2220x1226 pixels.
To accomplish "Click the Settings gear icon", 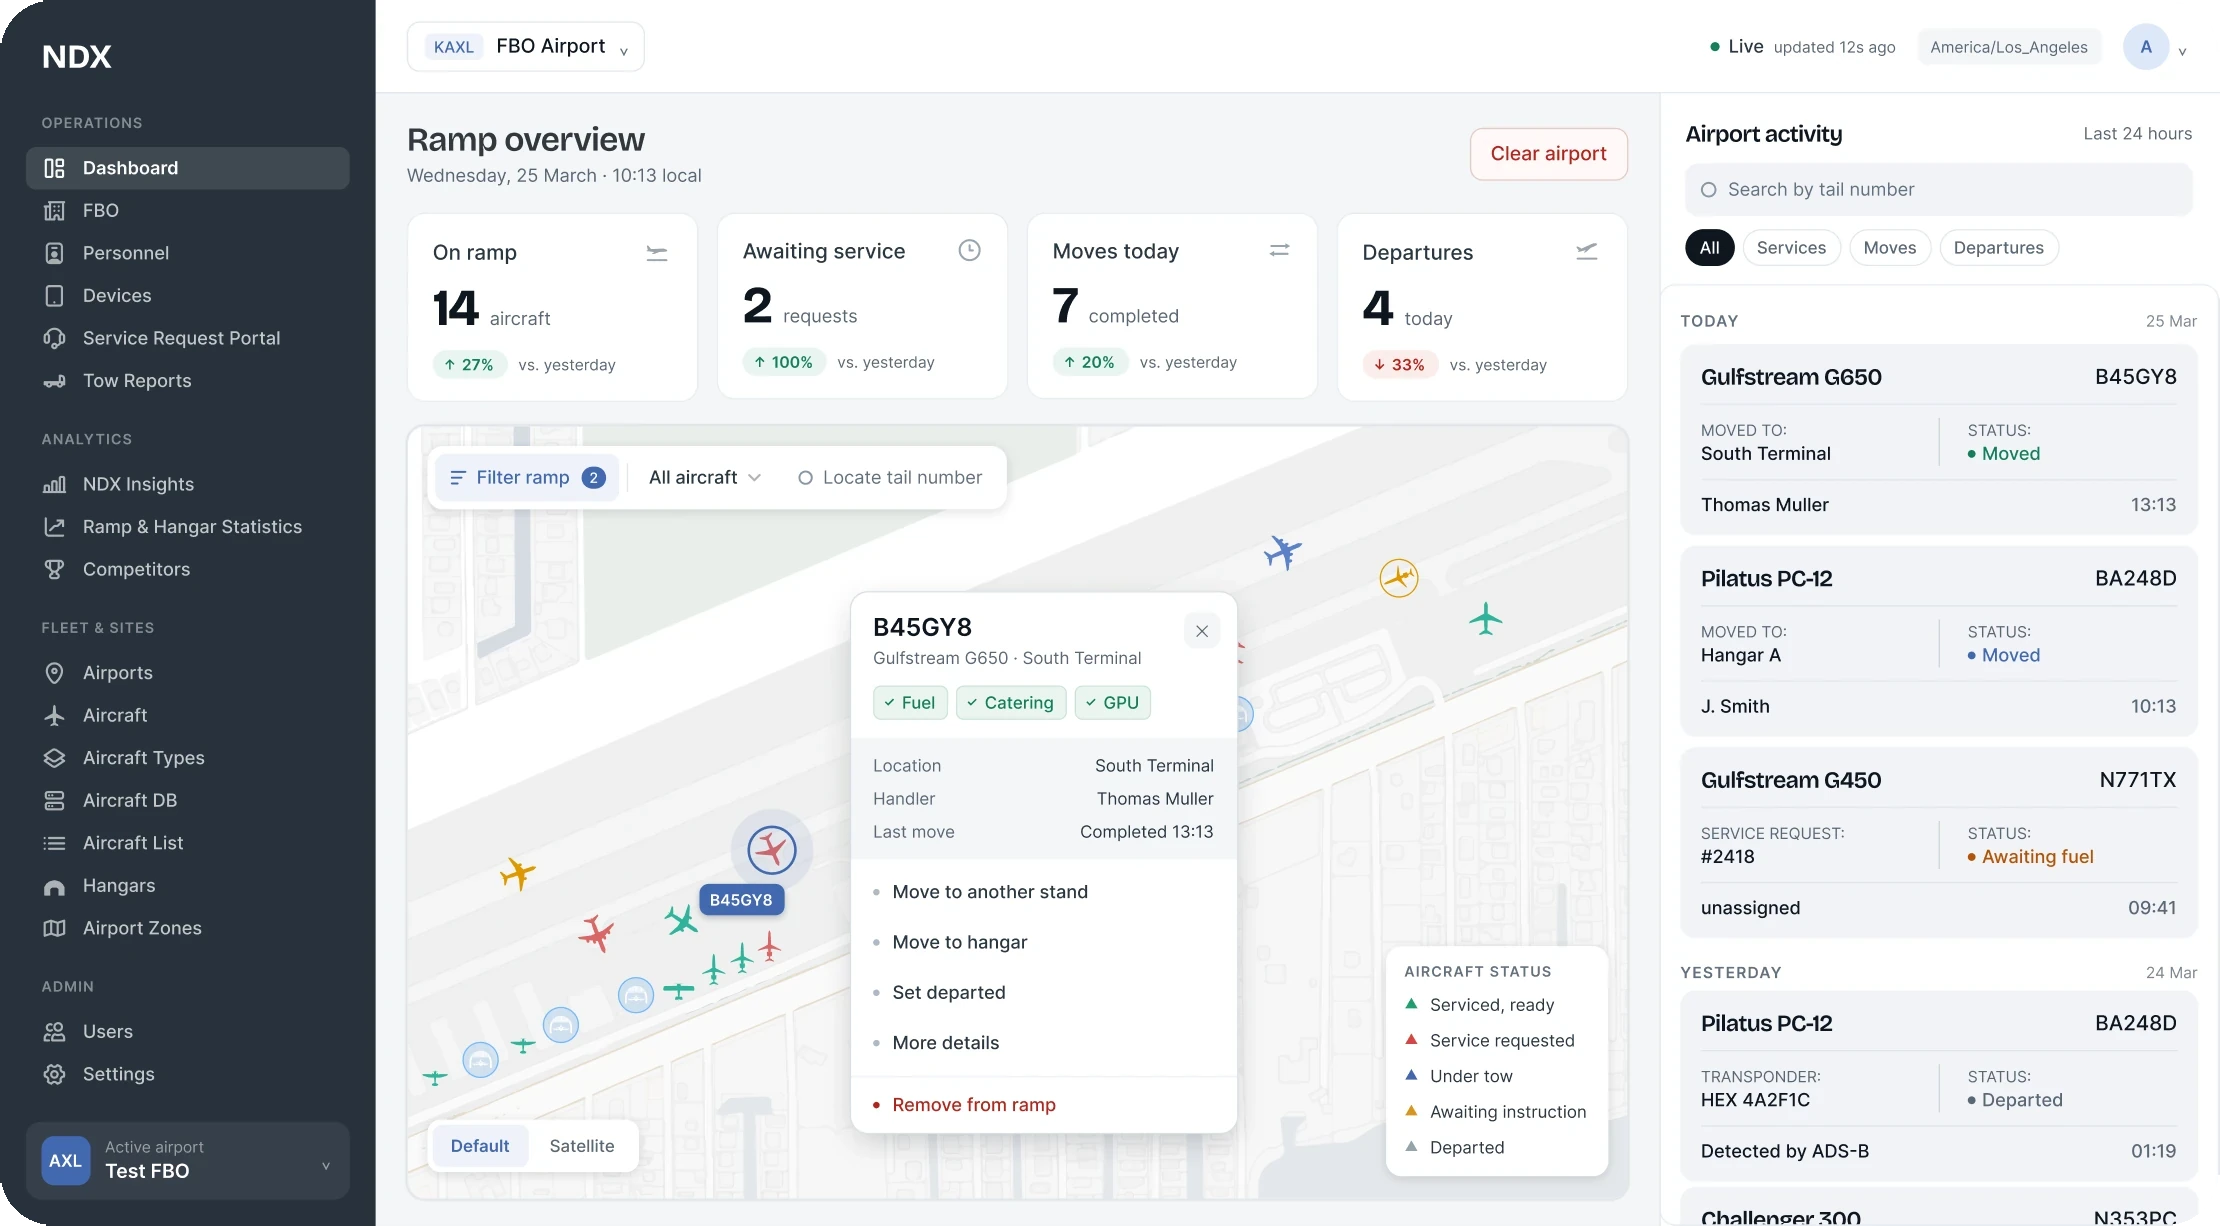I will (55, 1074).
